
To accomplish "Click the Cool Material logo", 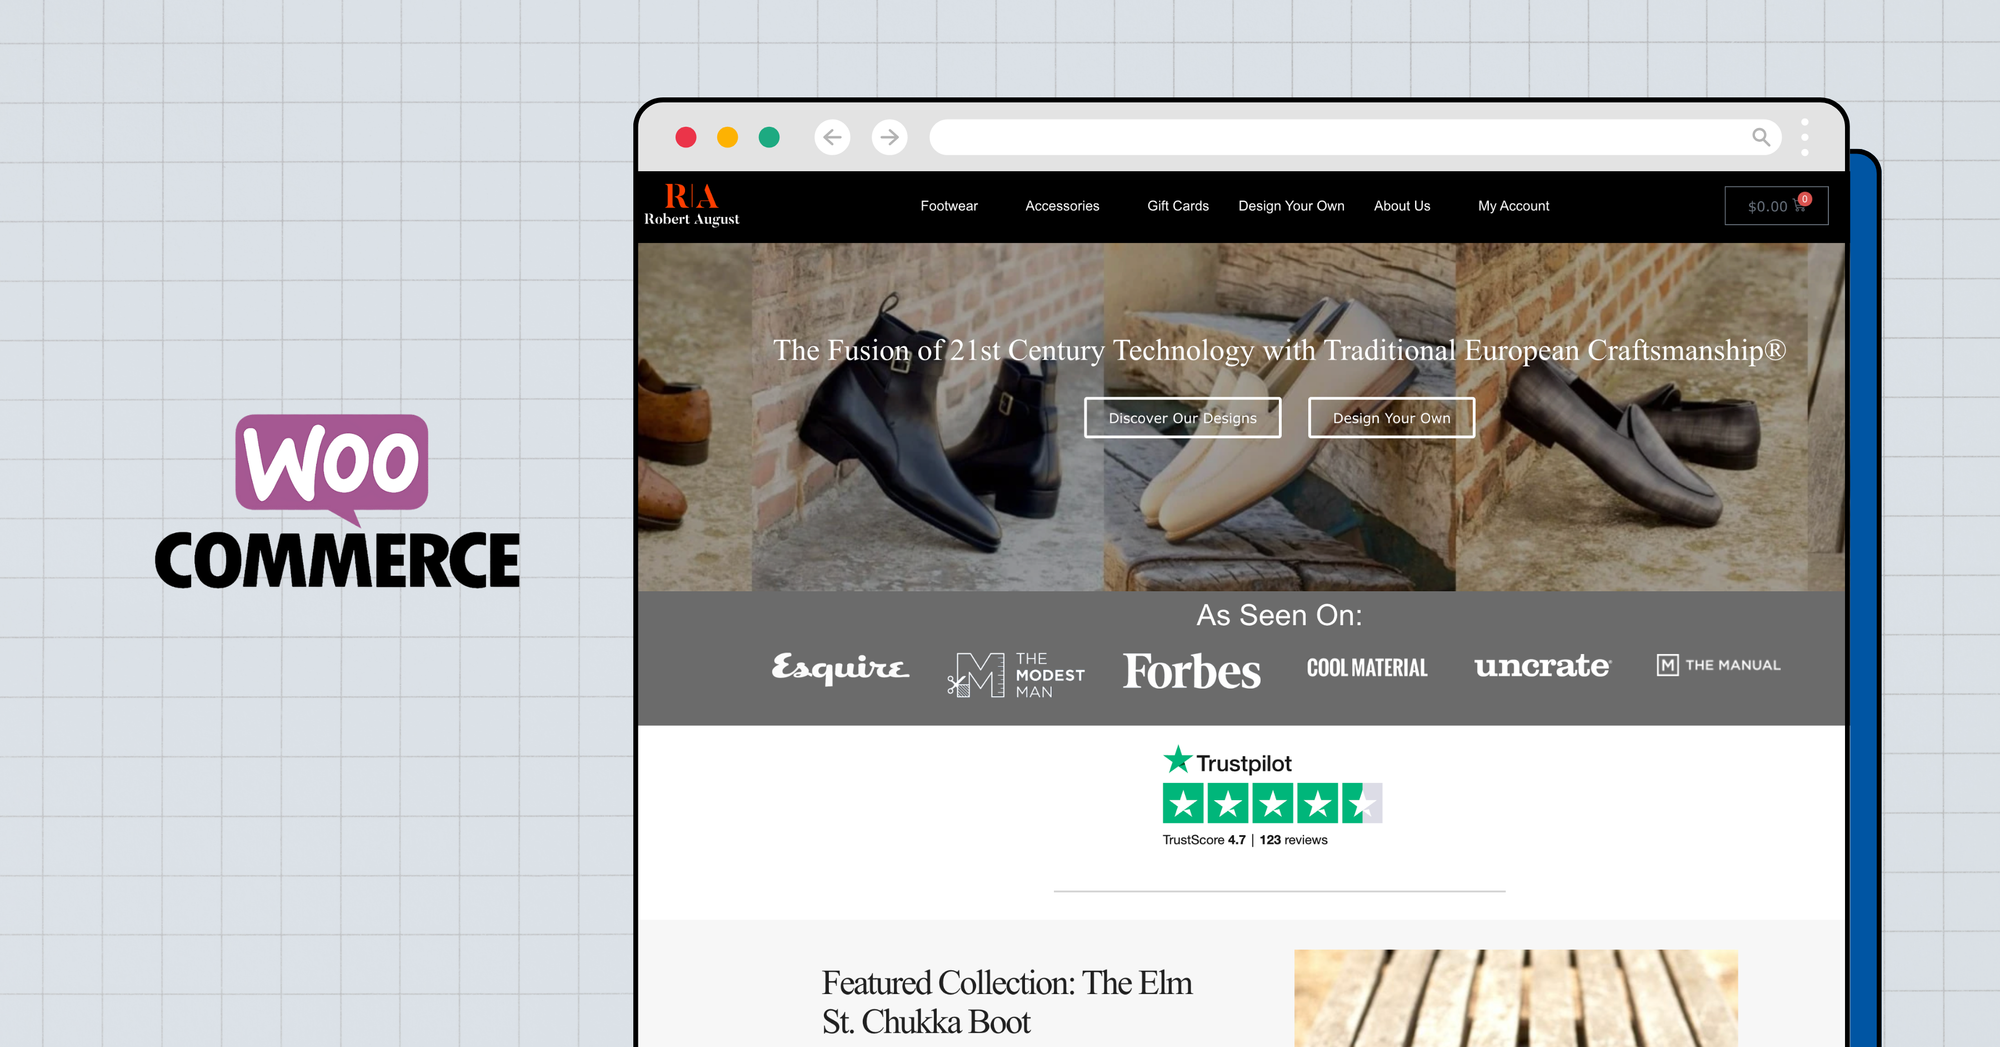I will coord(1367,668).
